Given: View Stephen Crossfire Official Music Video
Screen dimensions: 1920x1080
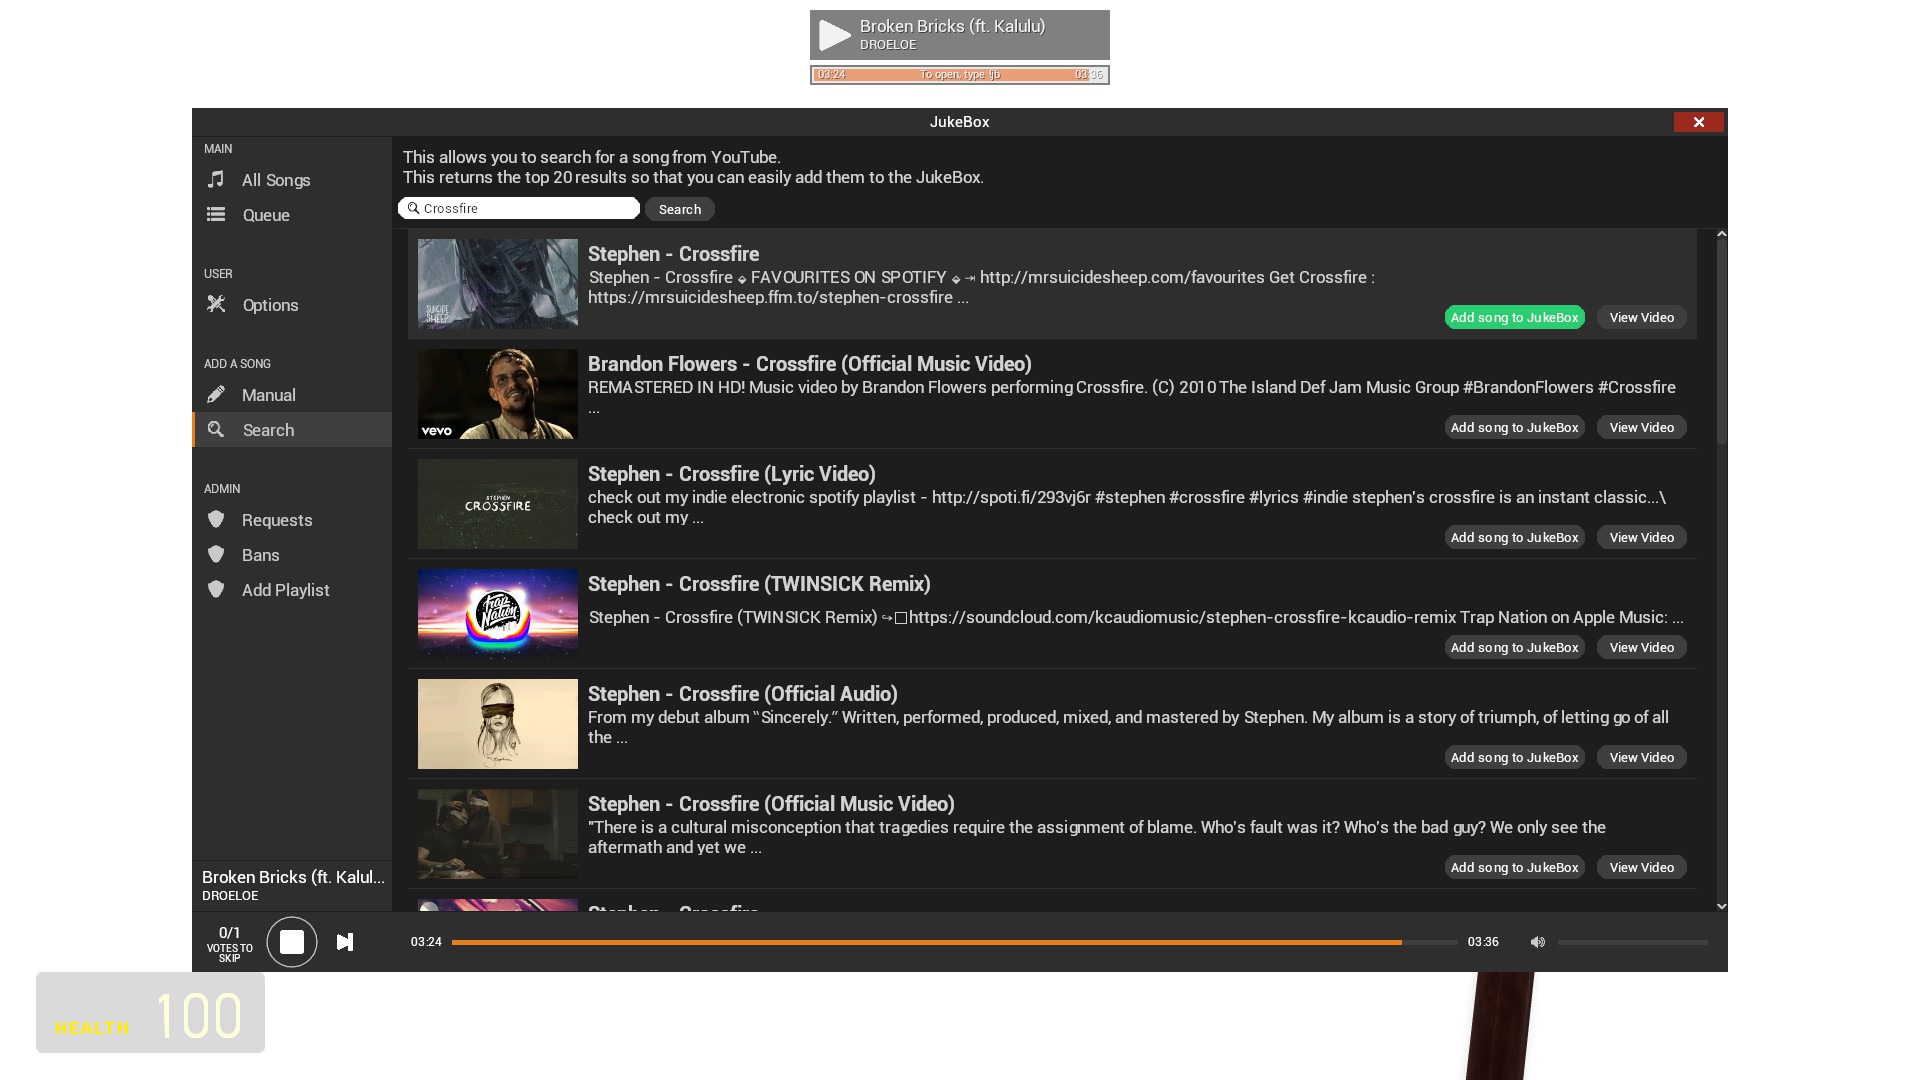Looking at the screenshot, I should [x=1641, y=867].
